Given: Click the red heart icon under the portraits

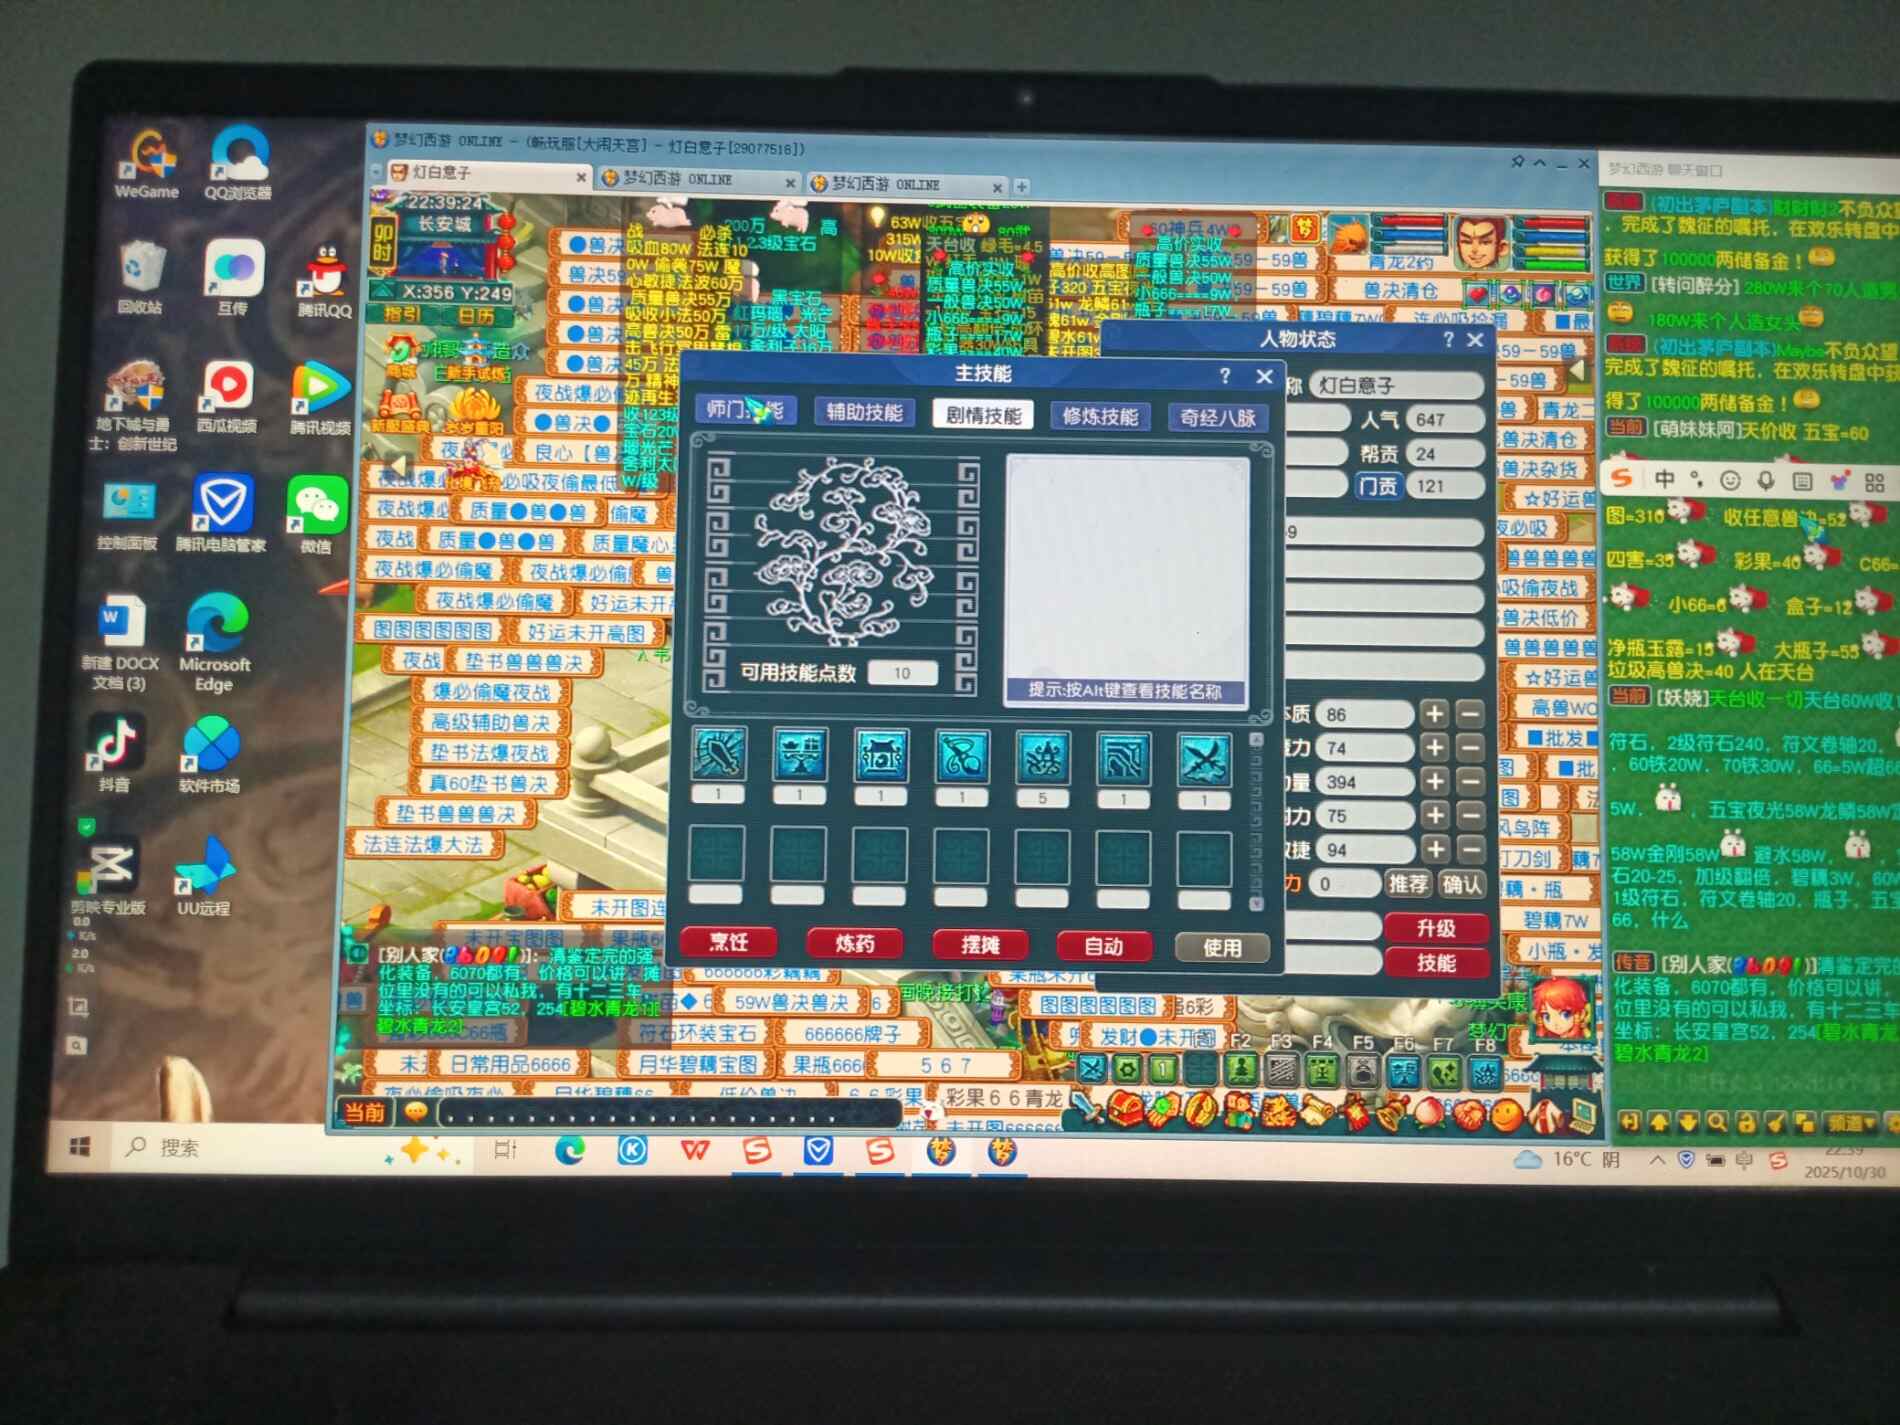Looking at the screenshot, I should 1477,294.
